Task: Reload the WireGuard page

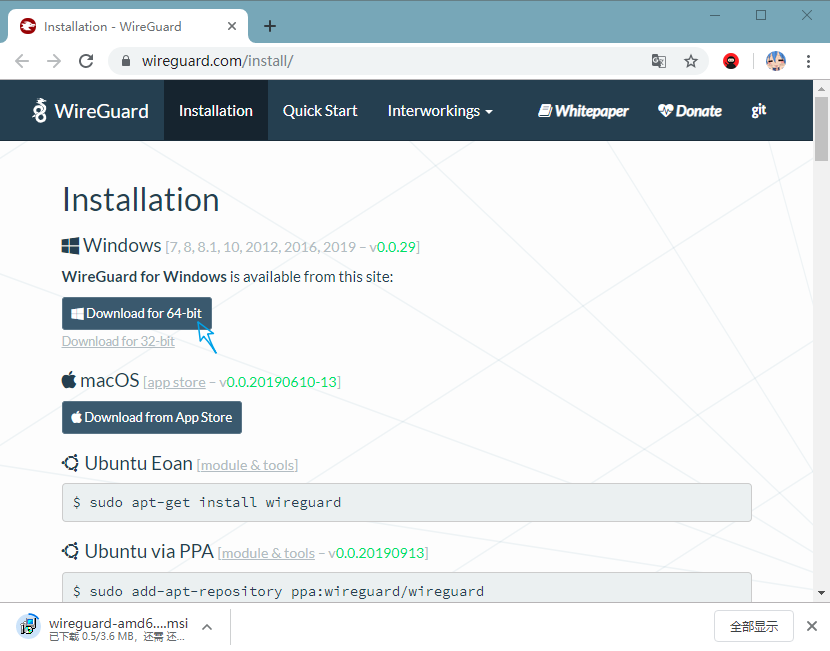Action: tap(86, 61)
